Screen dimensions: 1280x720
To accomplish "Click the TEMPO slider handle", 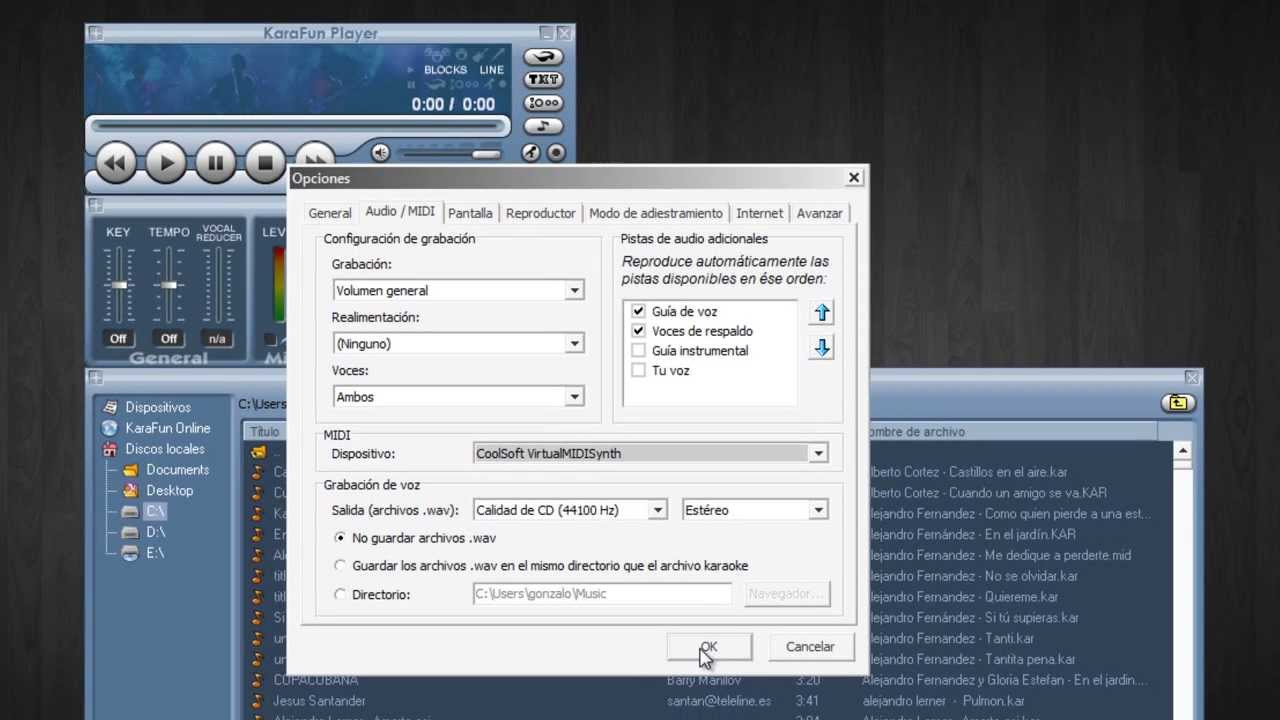I will click(x=168, y=285).
